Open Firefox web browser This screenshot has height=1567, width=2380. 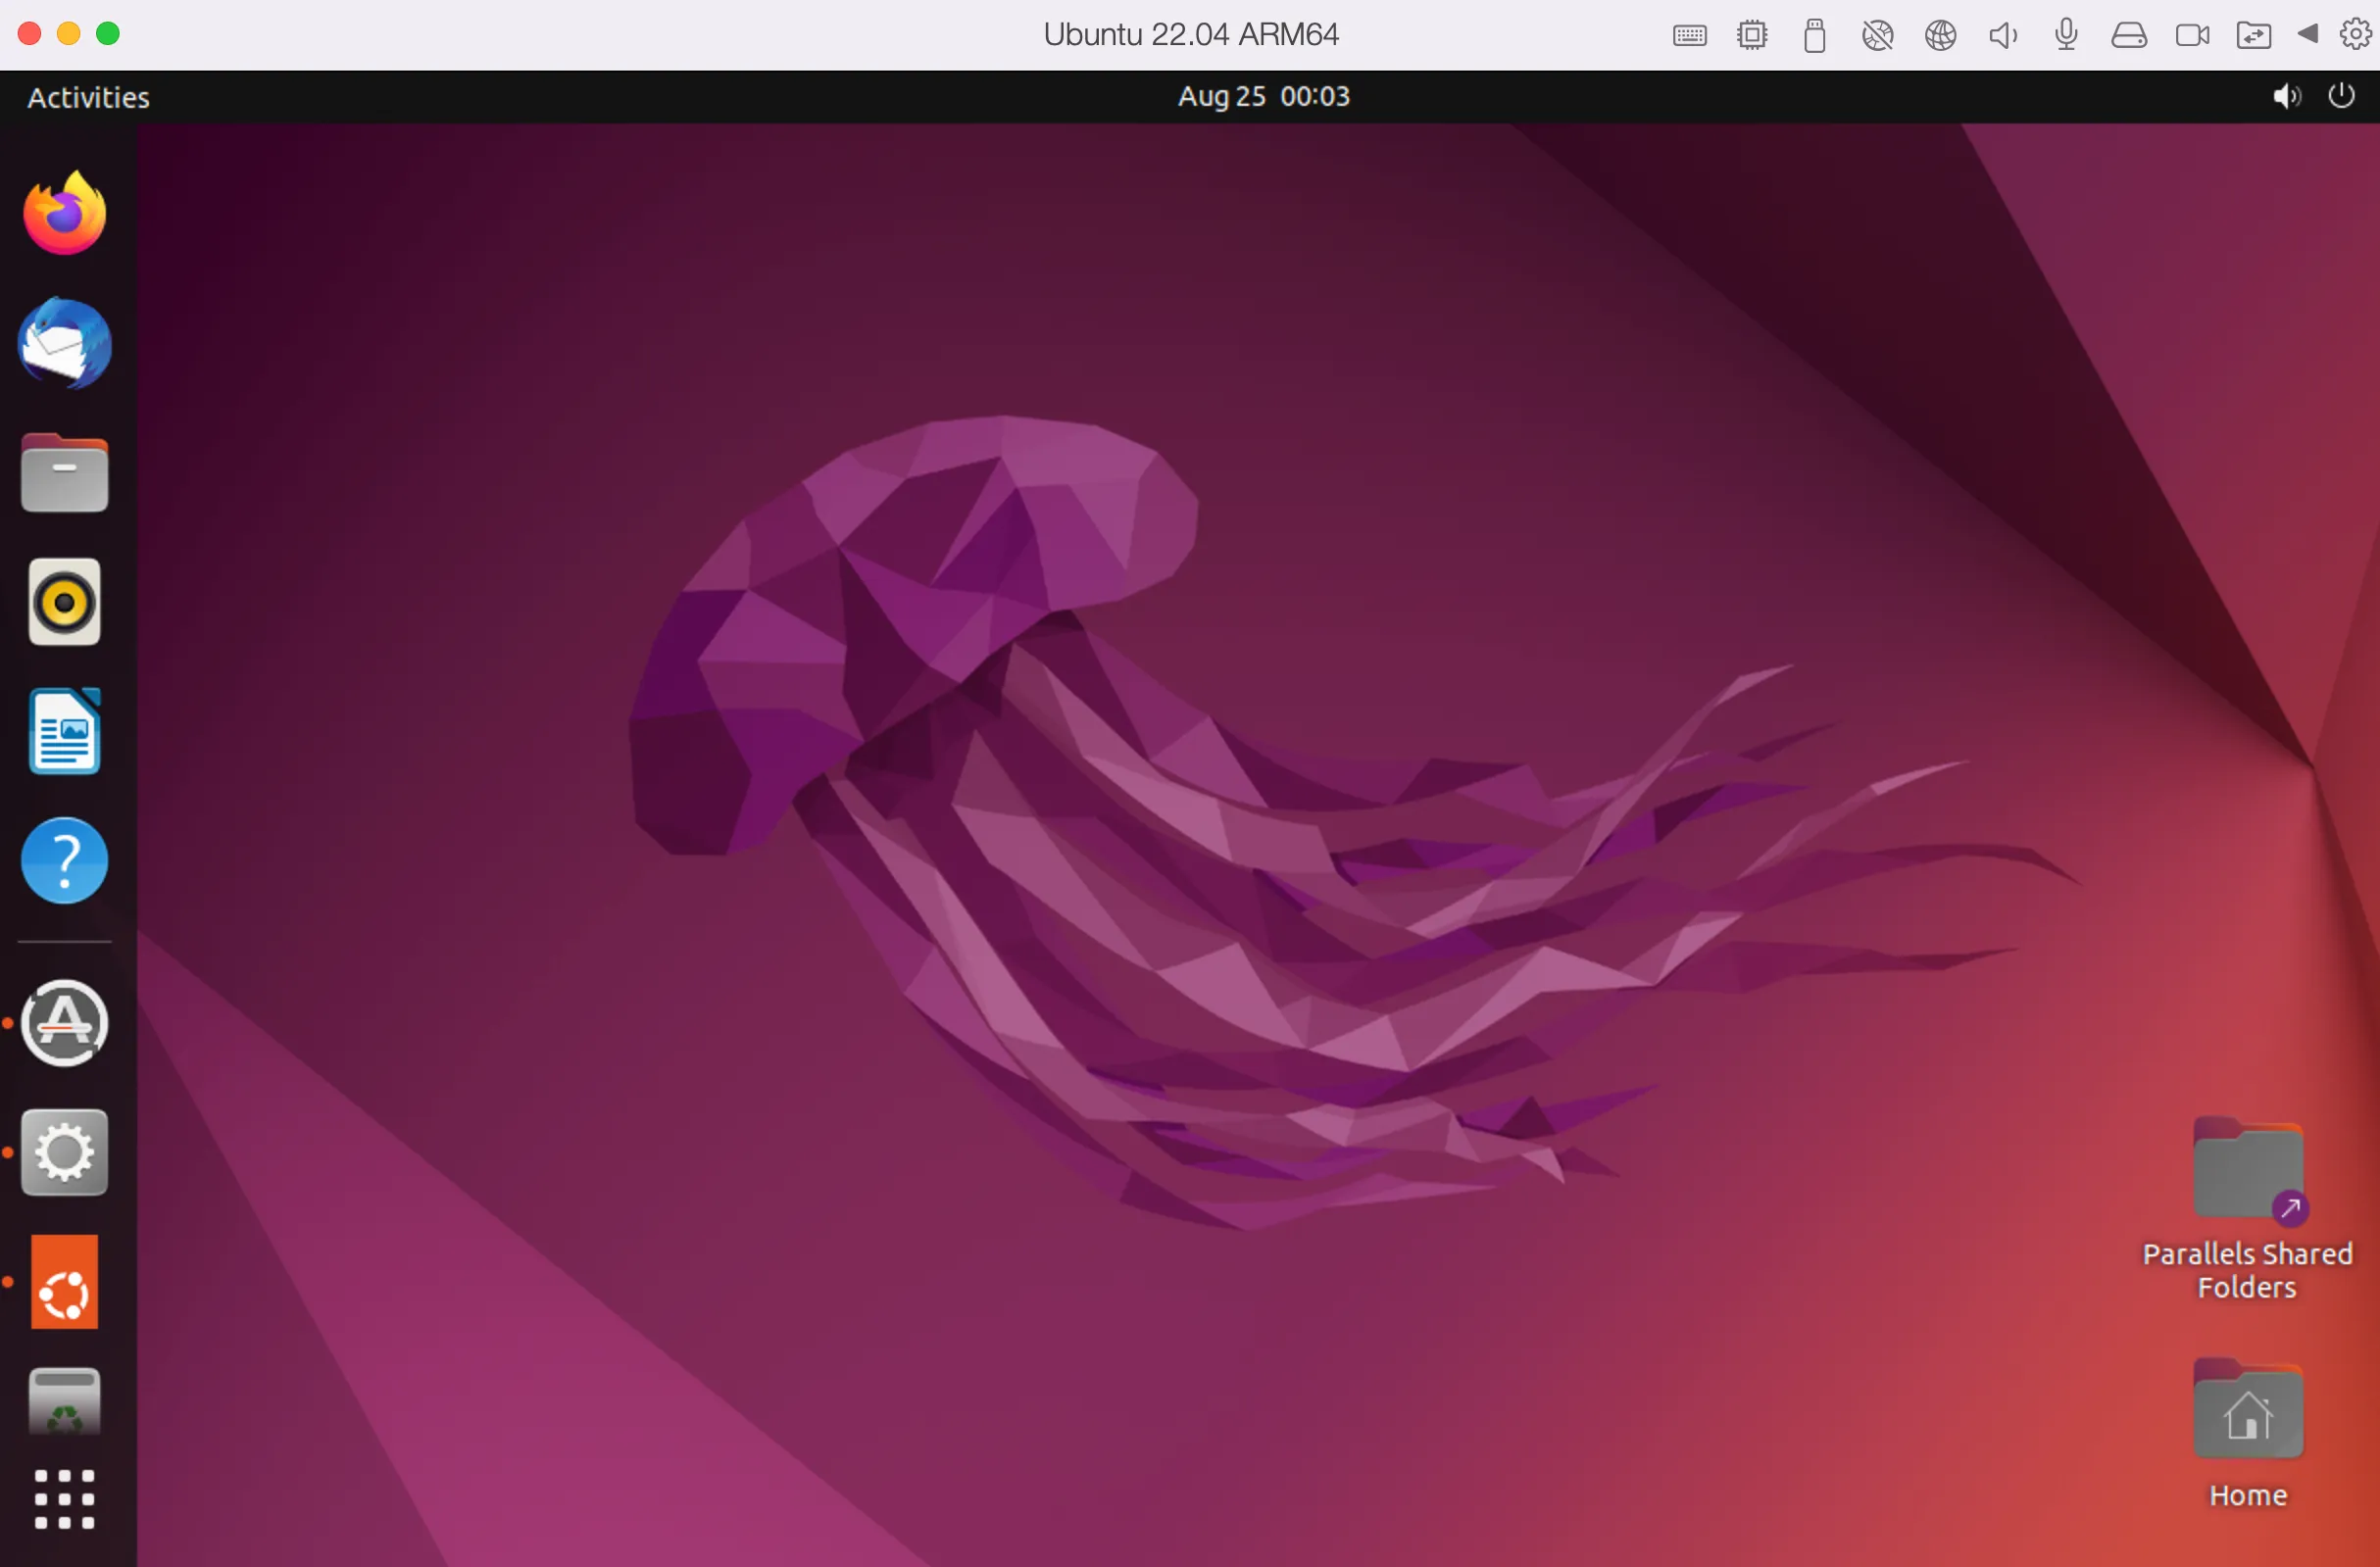click(x=65, y=214)
